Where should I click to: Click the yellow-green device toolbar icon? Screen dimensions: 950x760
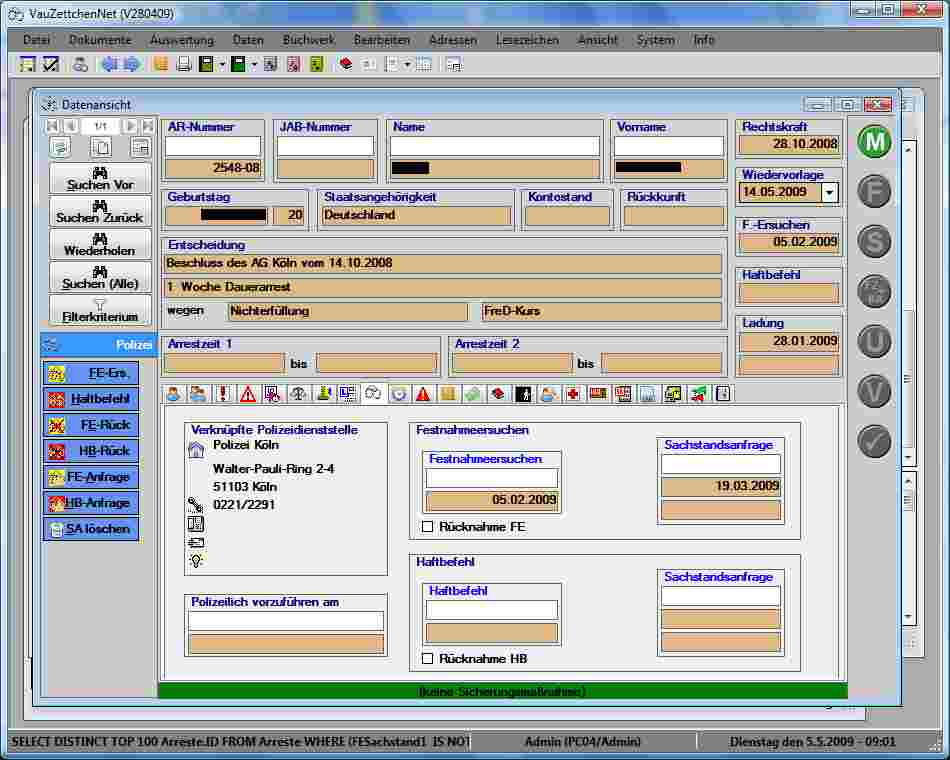[x=317, y=64]
